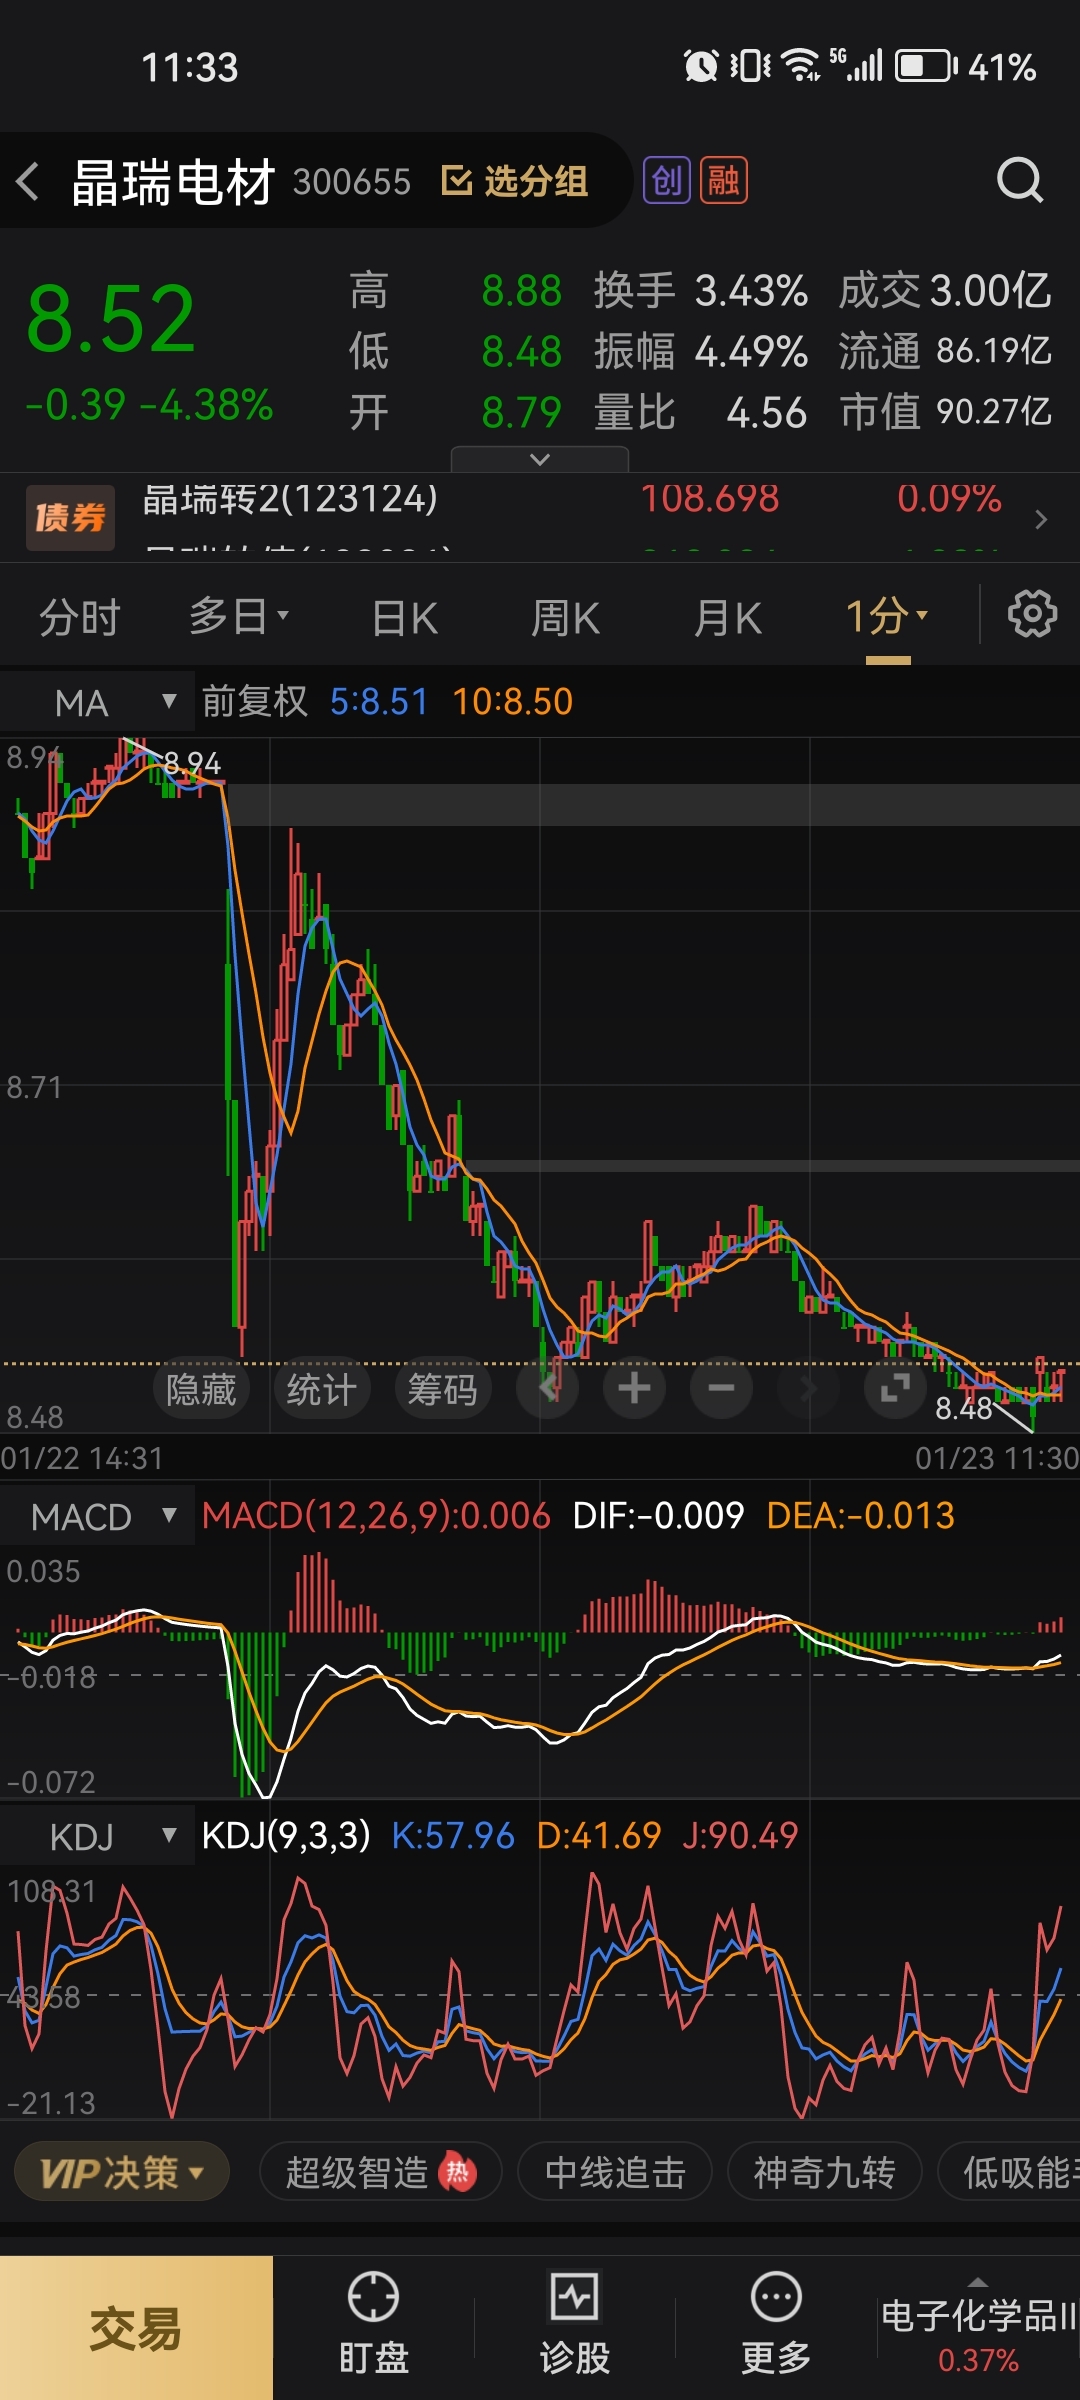
Task: Zoom in chart with plus icon
Action: [634, 1388]
